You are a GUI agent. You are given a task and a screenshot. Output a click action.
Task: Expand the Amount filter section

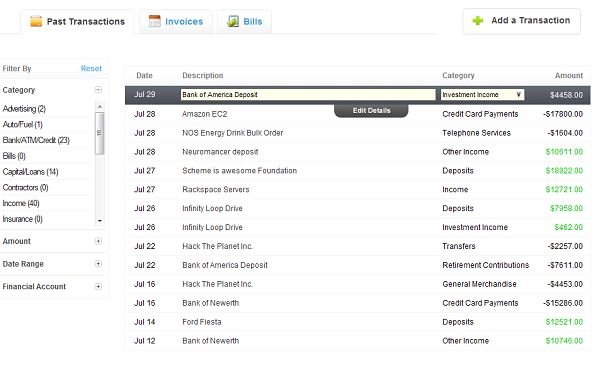(98, 241)
